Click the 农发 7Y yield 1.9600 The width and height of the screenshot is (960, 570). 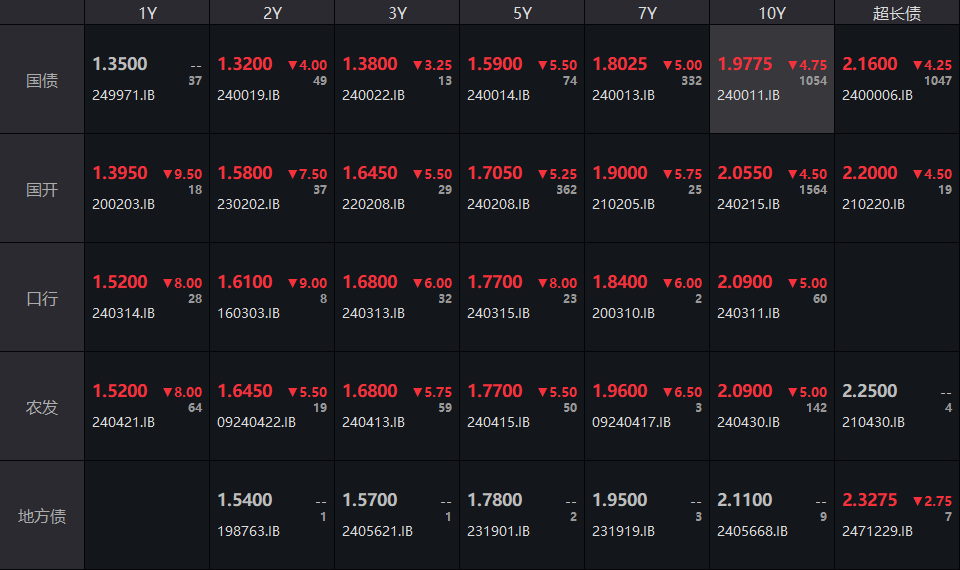620,391
